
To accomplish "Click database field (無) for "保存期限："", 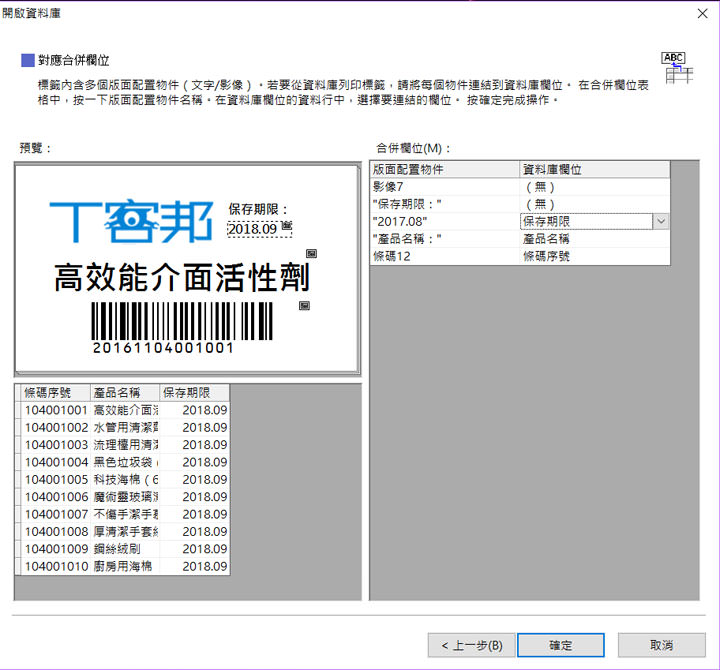I will 595,204.
